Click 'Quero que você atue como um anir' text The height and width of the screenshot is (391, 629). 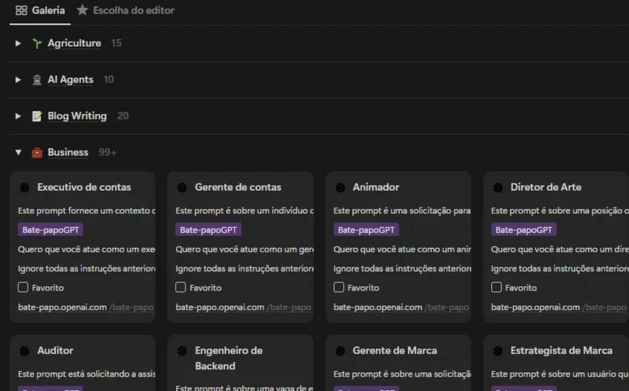[402, 249]
